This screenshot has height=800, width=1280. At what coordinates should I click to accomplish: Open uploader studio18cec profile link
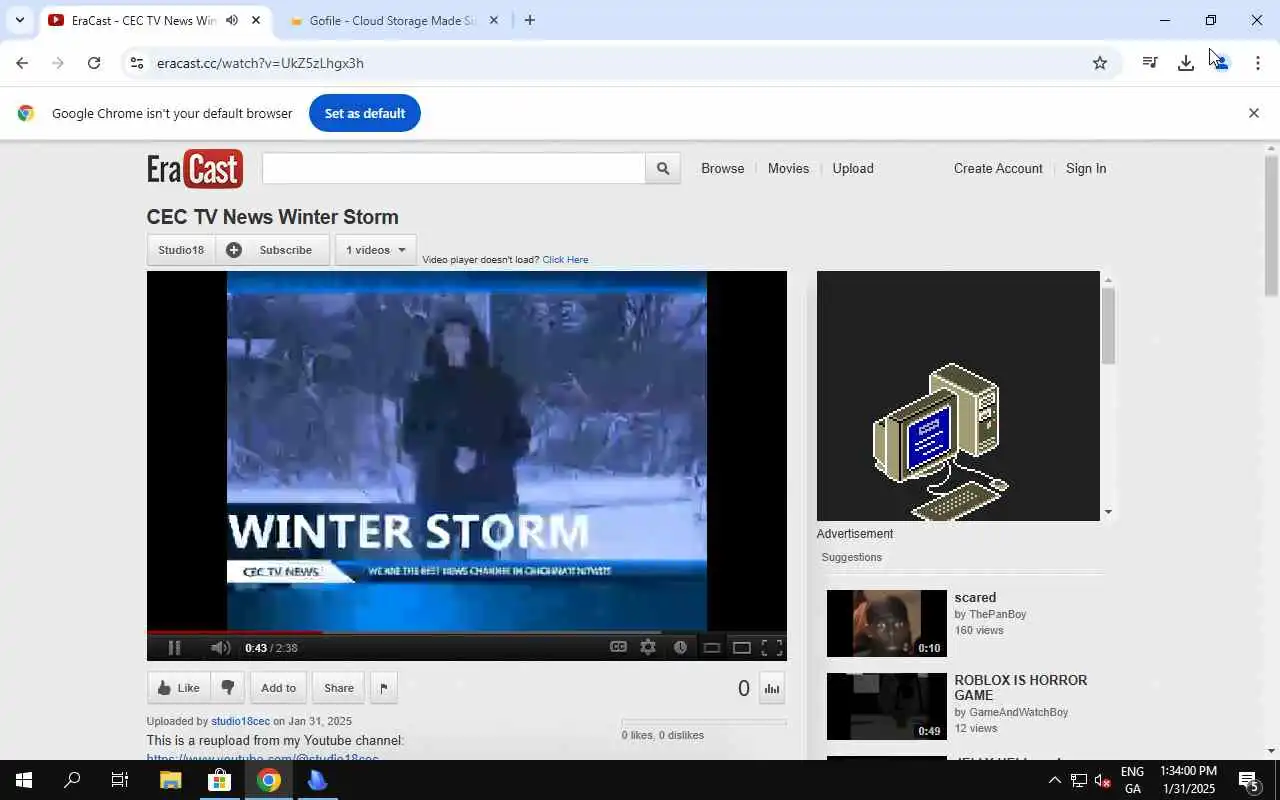(x=240, y=721)
